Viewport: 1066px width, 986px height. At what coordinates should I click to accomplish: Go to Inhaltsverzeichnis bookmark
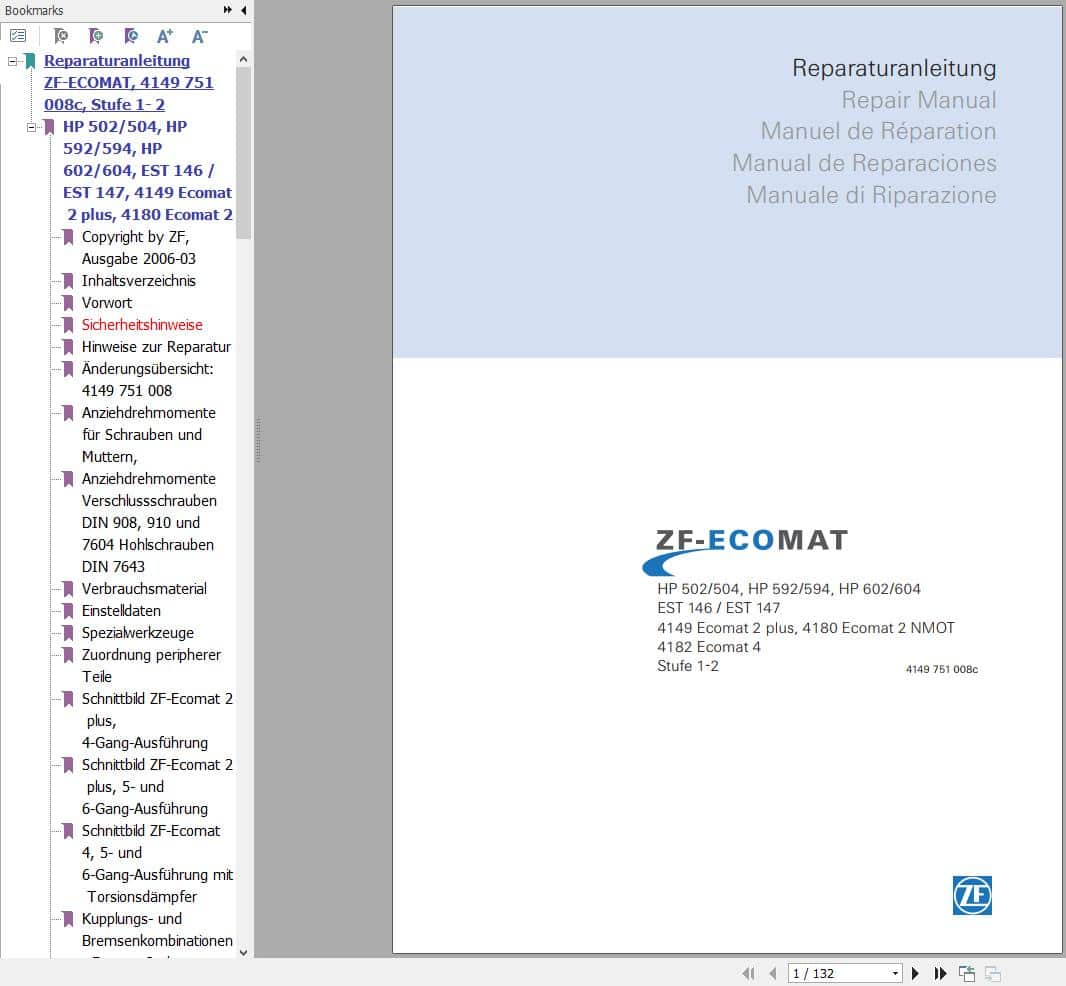pos(139,281)
